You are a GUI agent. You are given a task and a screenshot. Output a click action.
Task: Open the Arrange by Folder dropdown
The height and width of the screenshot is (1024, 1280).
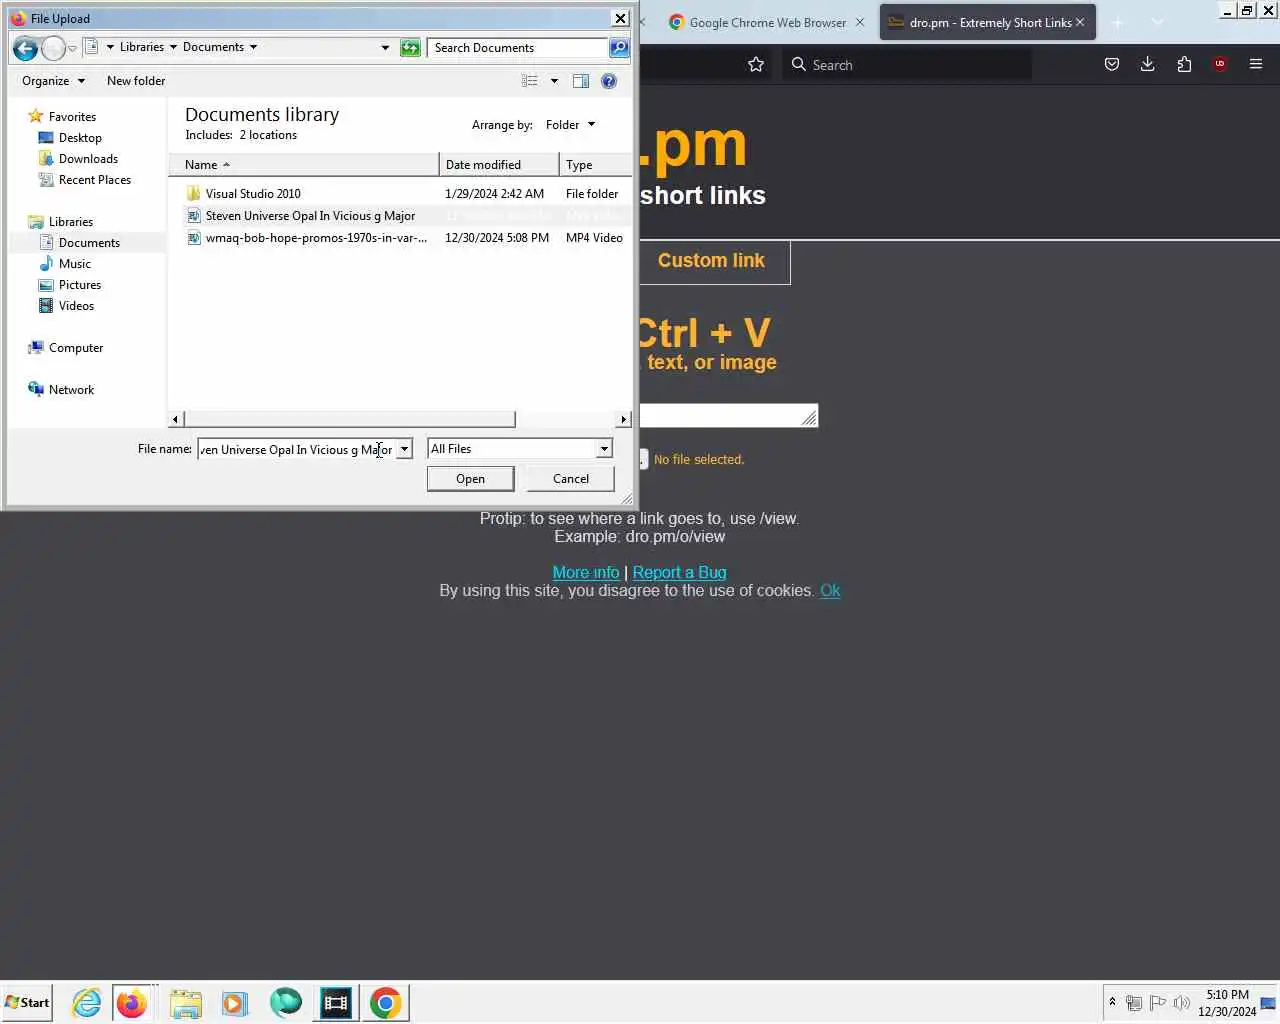pyautogui.click(x=570, y=125)
